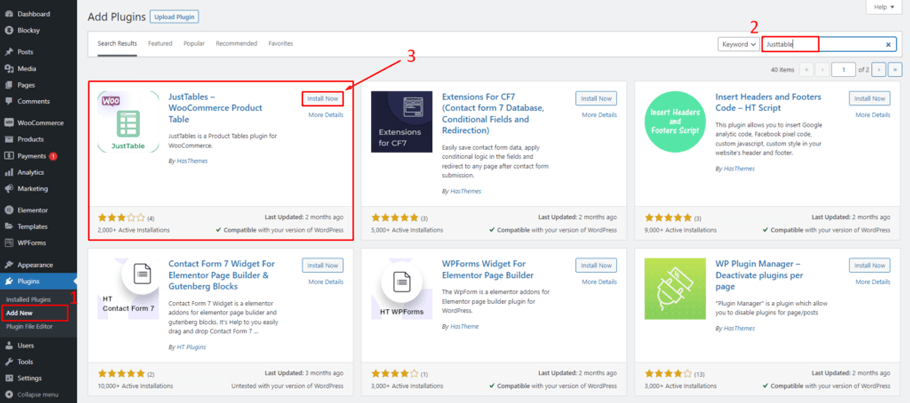
Task: Open the Settings sidebar icon
Action: click(x=9, y=378)
